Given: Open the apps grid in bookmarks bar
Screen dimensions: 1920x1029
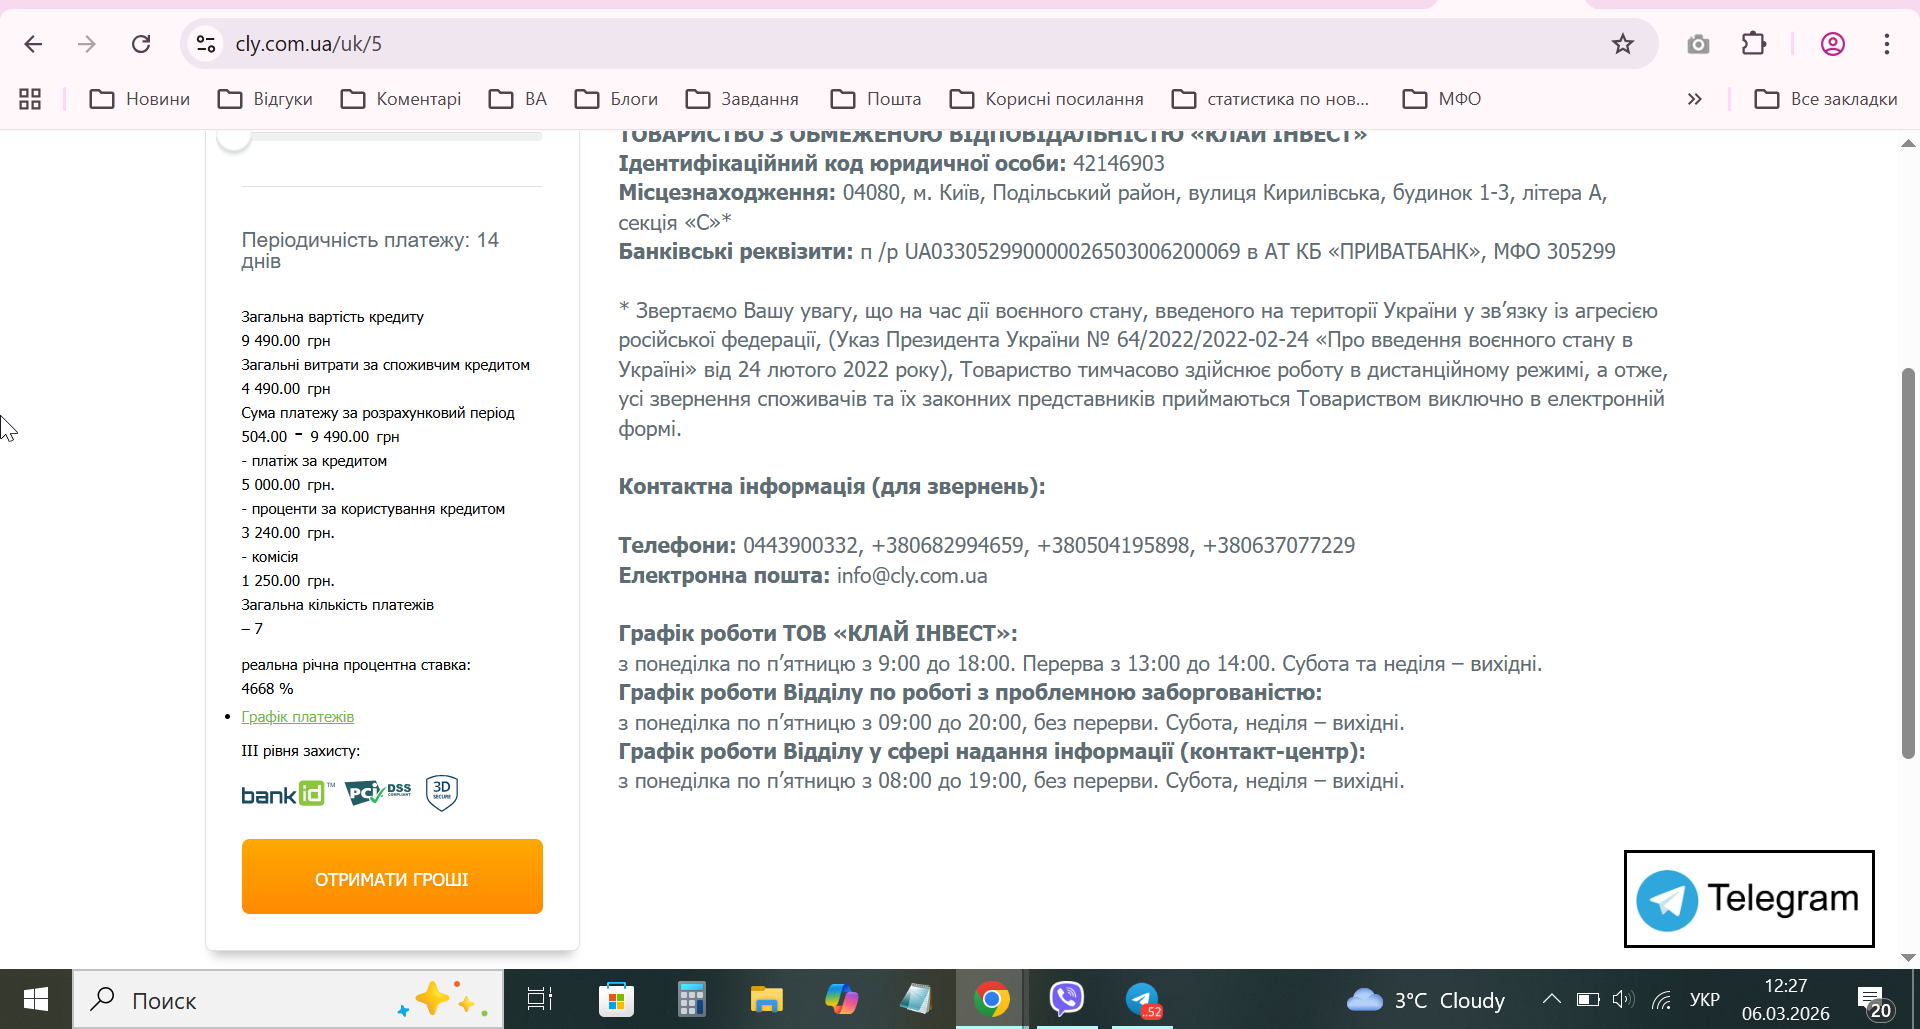Looking at the screenshot, I should [x=30, y=99].
